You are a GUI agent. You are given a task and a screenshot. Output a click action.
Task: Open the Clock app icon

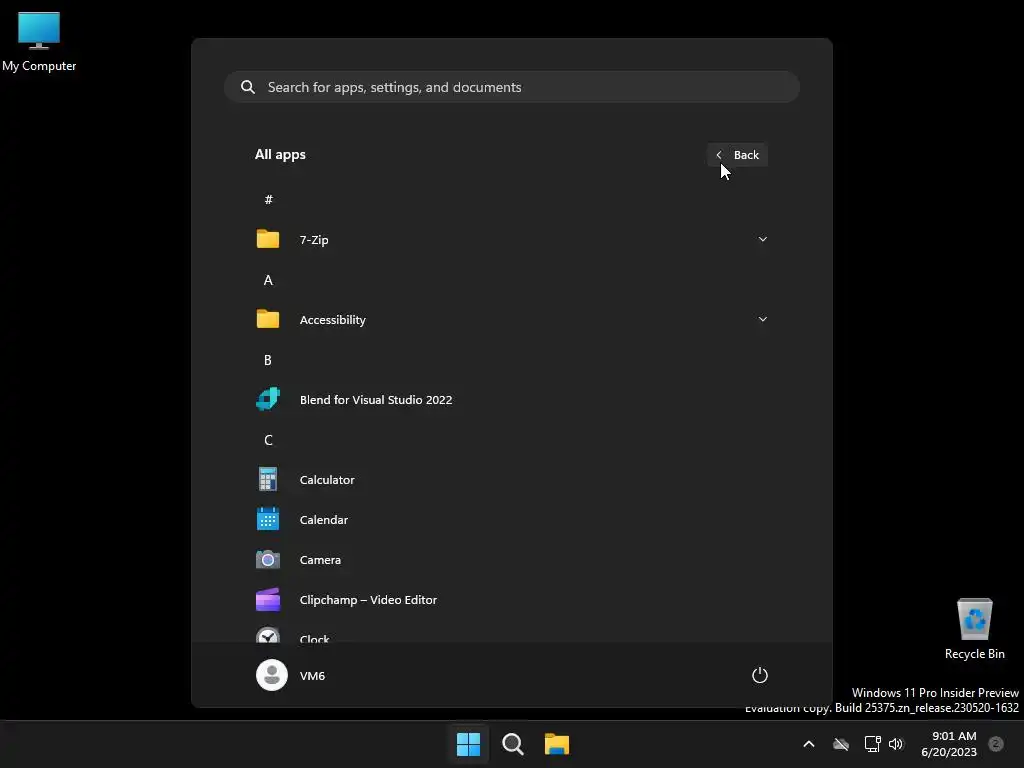pyautogui.click(x=268, y=636)
